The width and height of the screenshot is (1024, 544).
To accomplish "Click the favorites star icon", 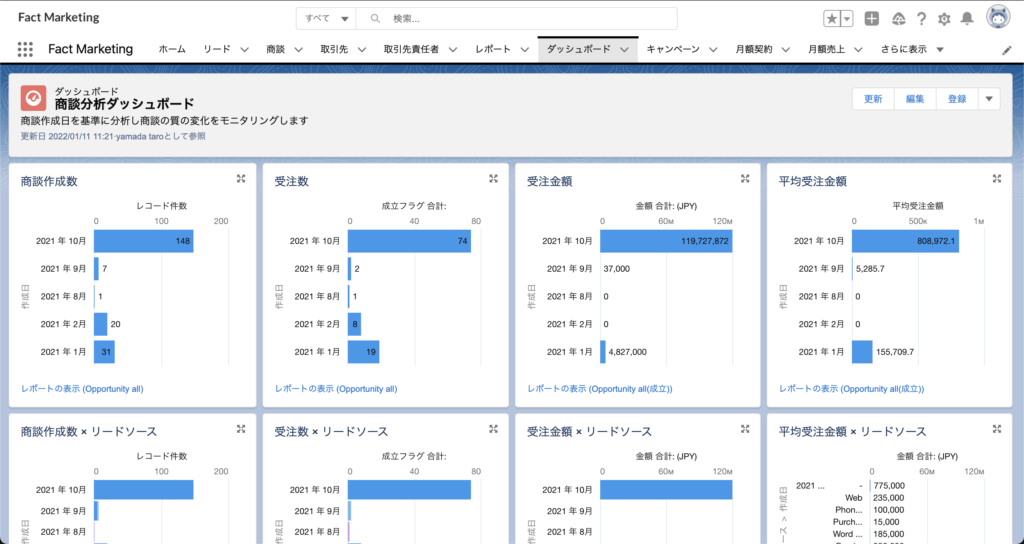I will coord(831,19).
